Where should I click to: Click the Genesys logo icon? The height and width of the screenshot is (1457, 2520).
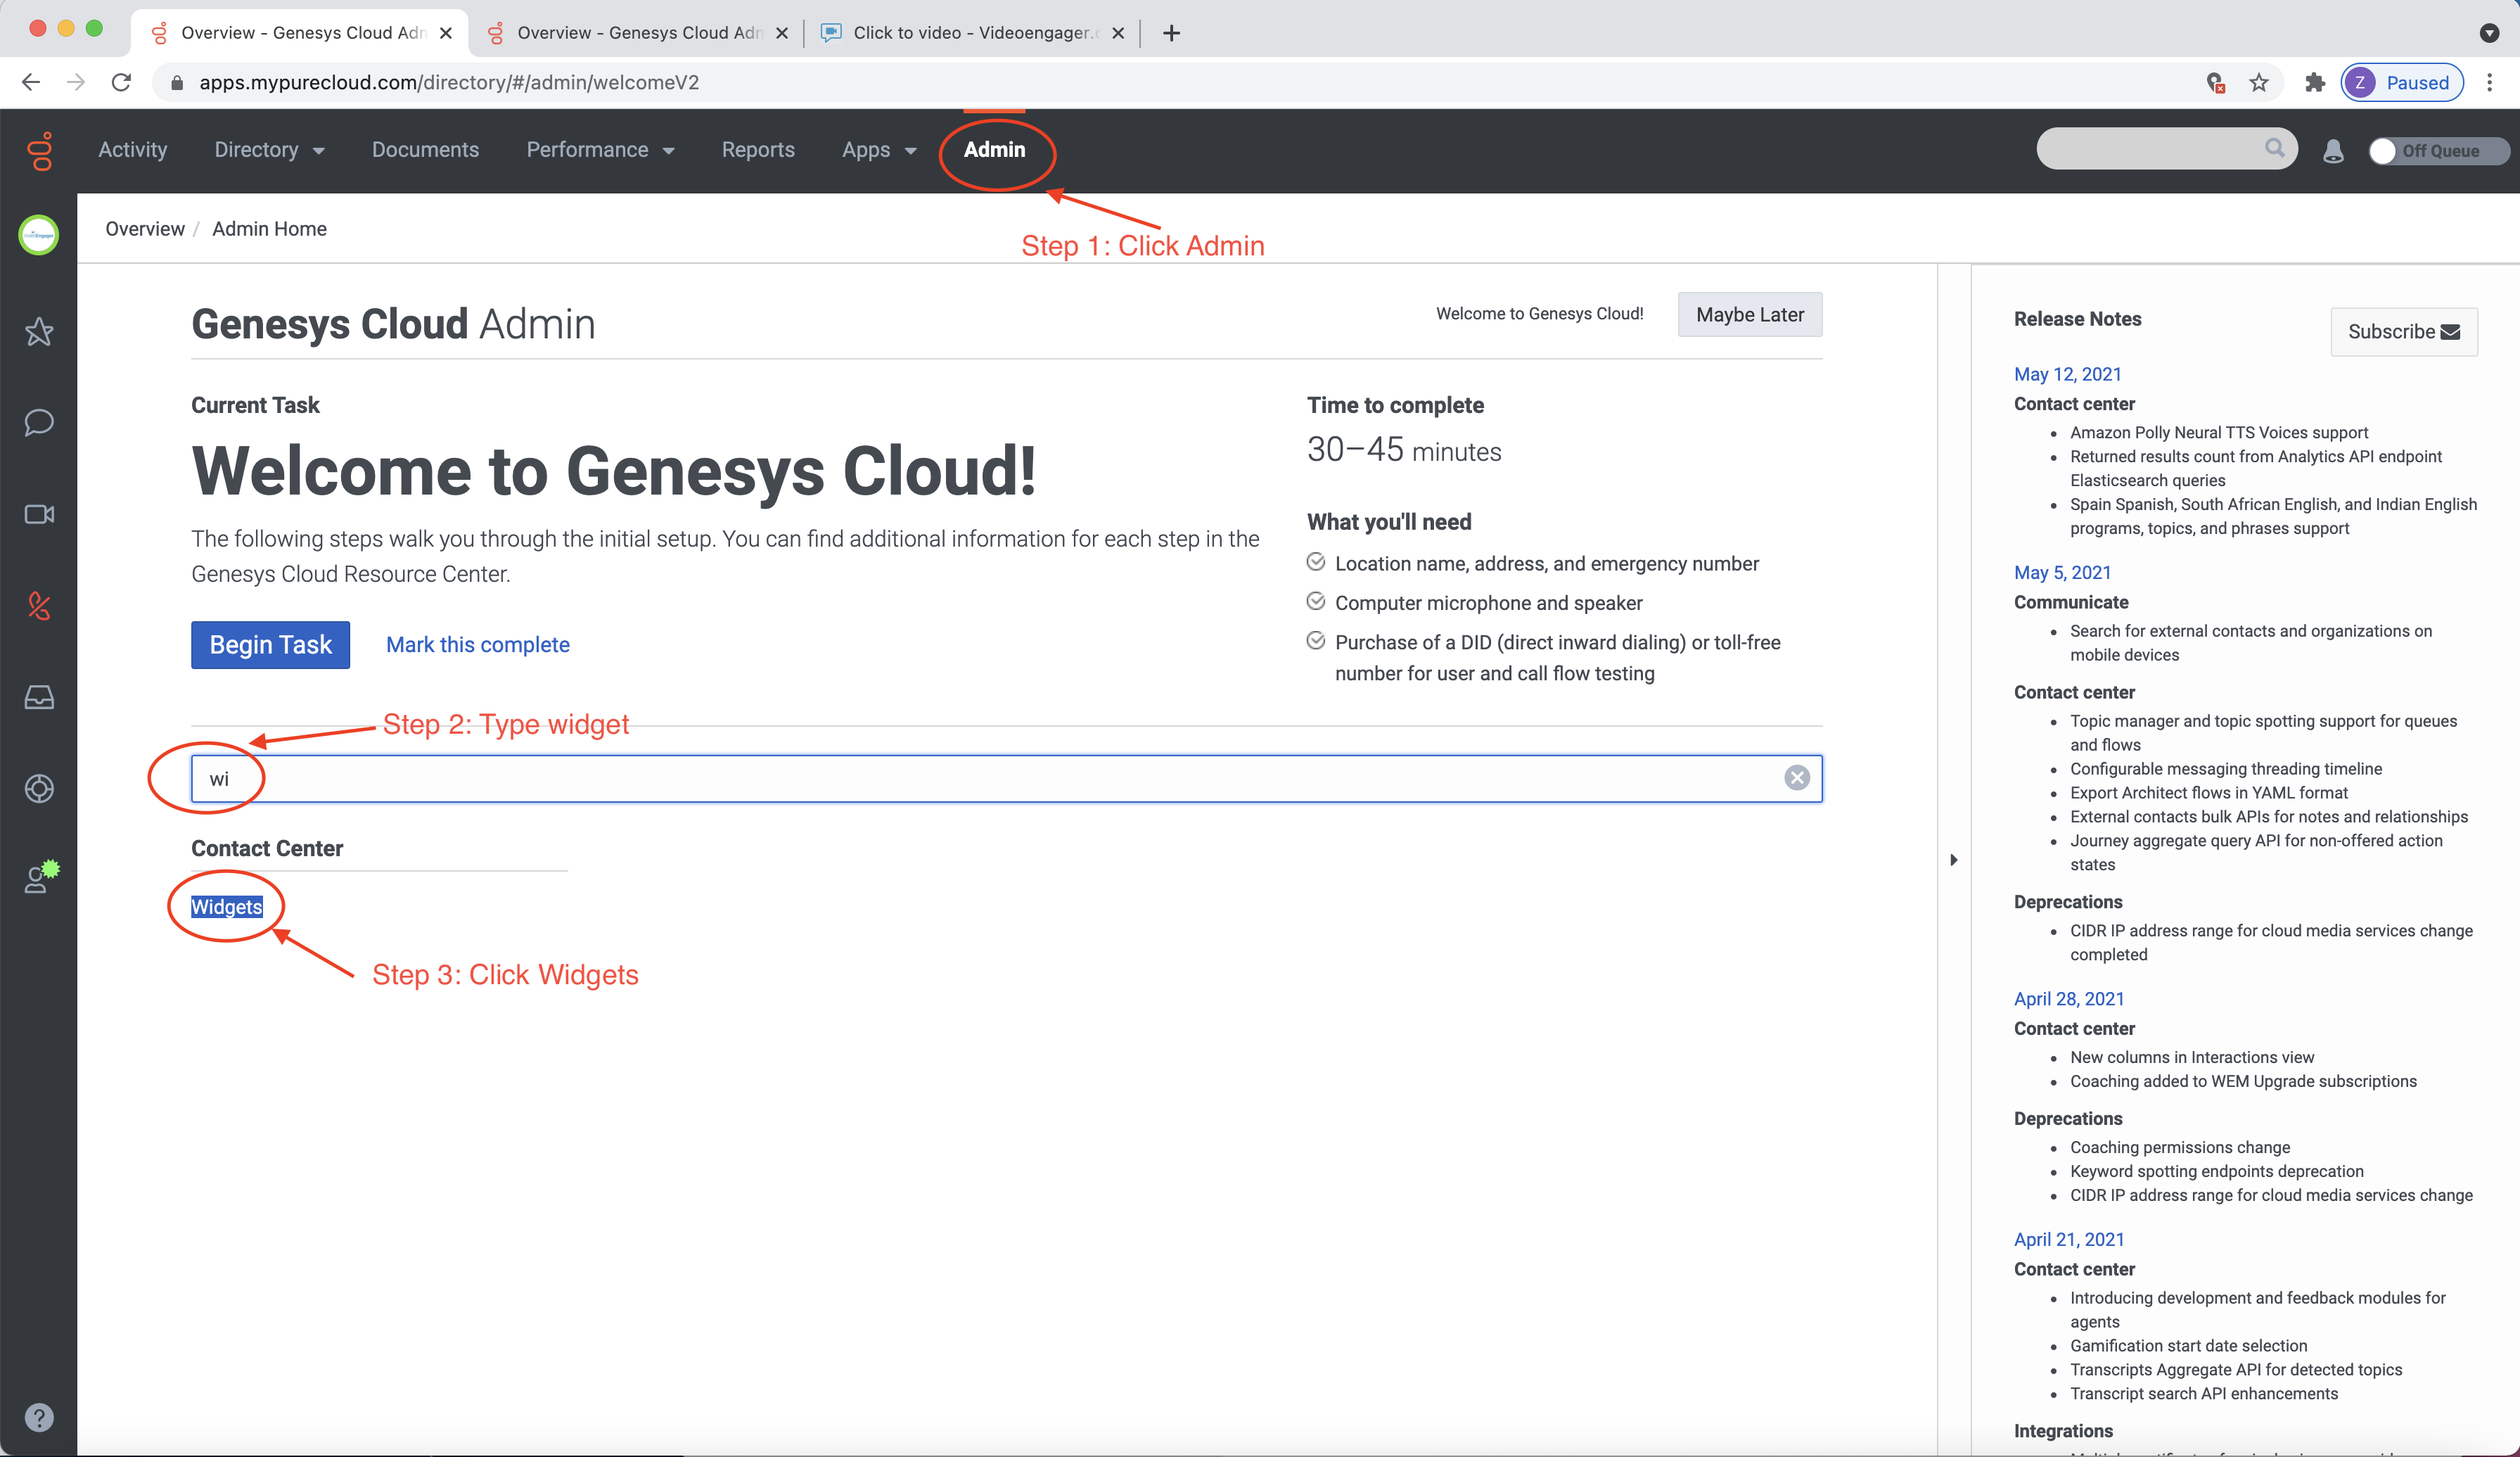coord(40,151)
